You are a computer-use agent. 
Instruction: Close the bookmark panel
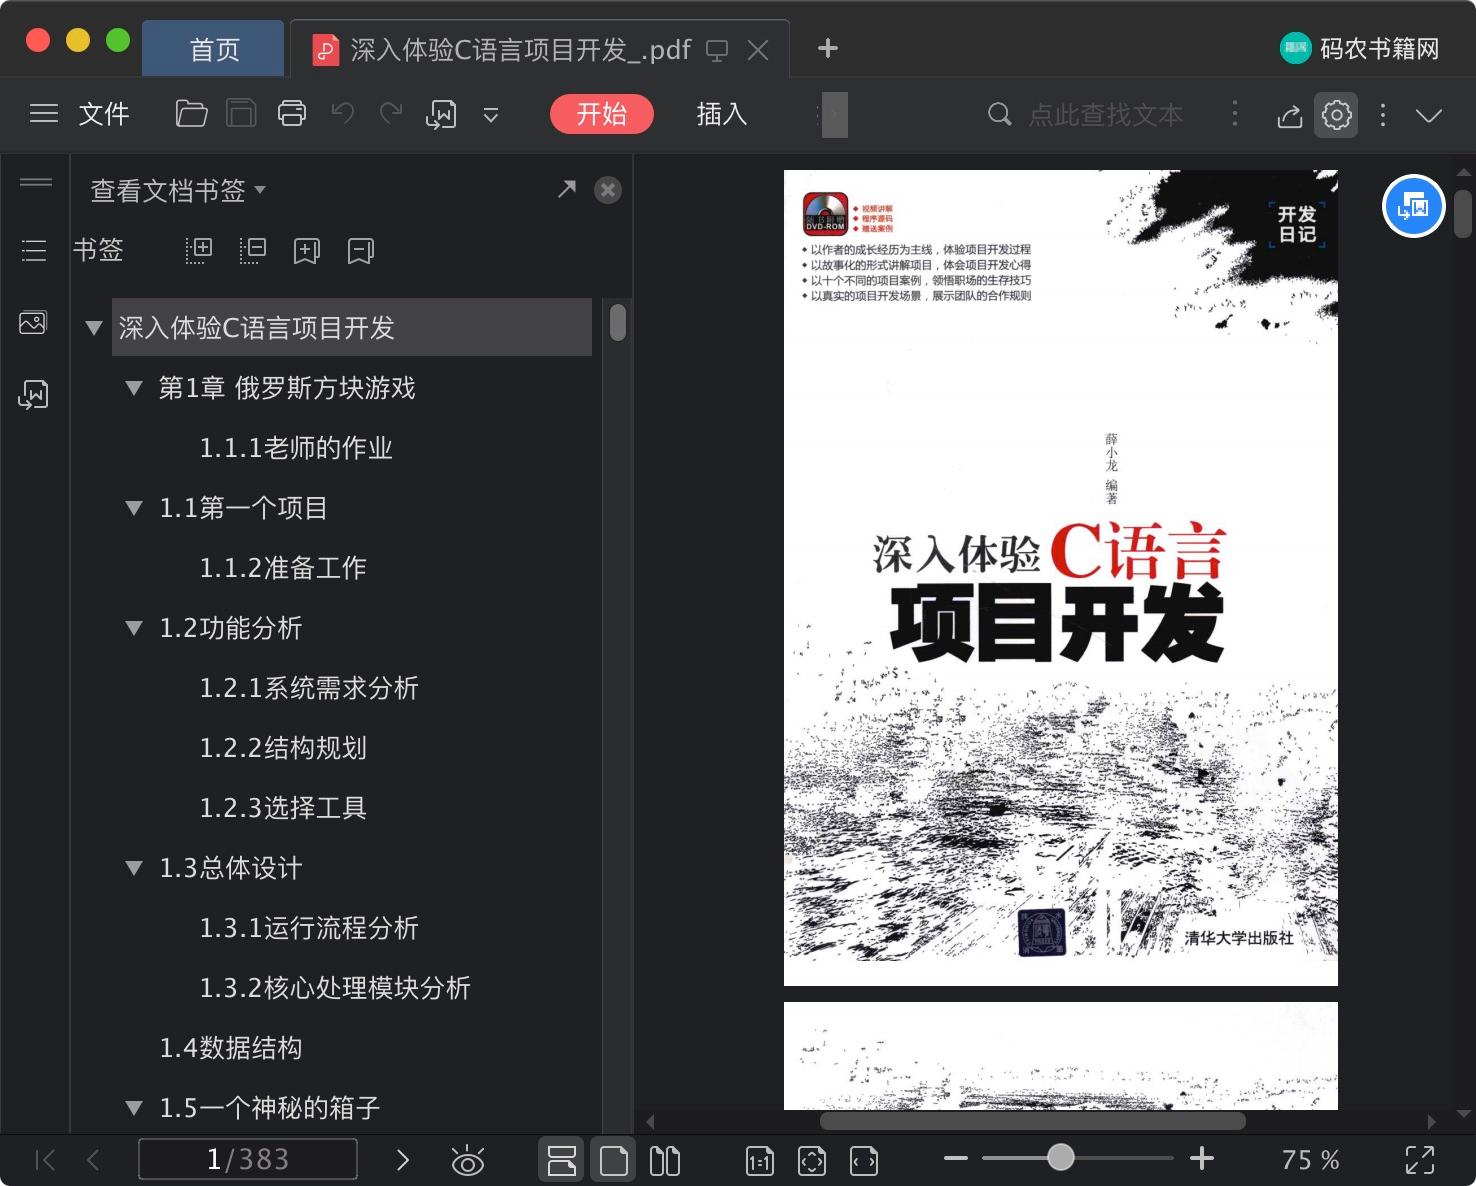click(608, 190)
